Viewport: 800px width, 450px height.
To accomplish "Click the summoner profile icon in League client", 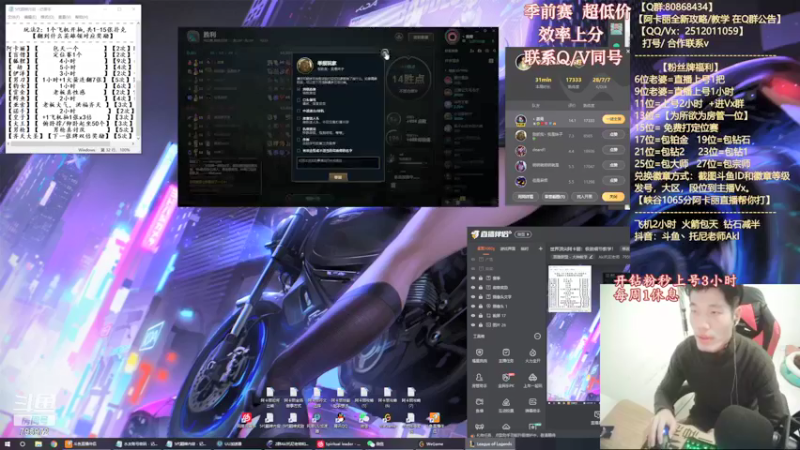I will pyautogui.click(x=452, y=37).
